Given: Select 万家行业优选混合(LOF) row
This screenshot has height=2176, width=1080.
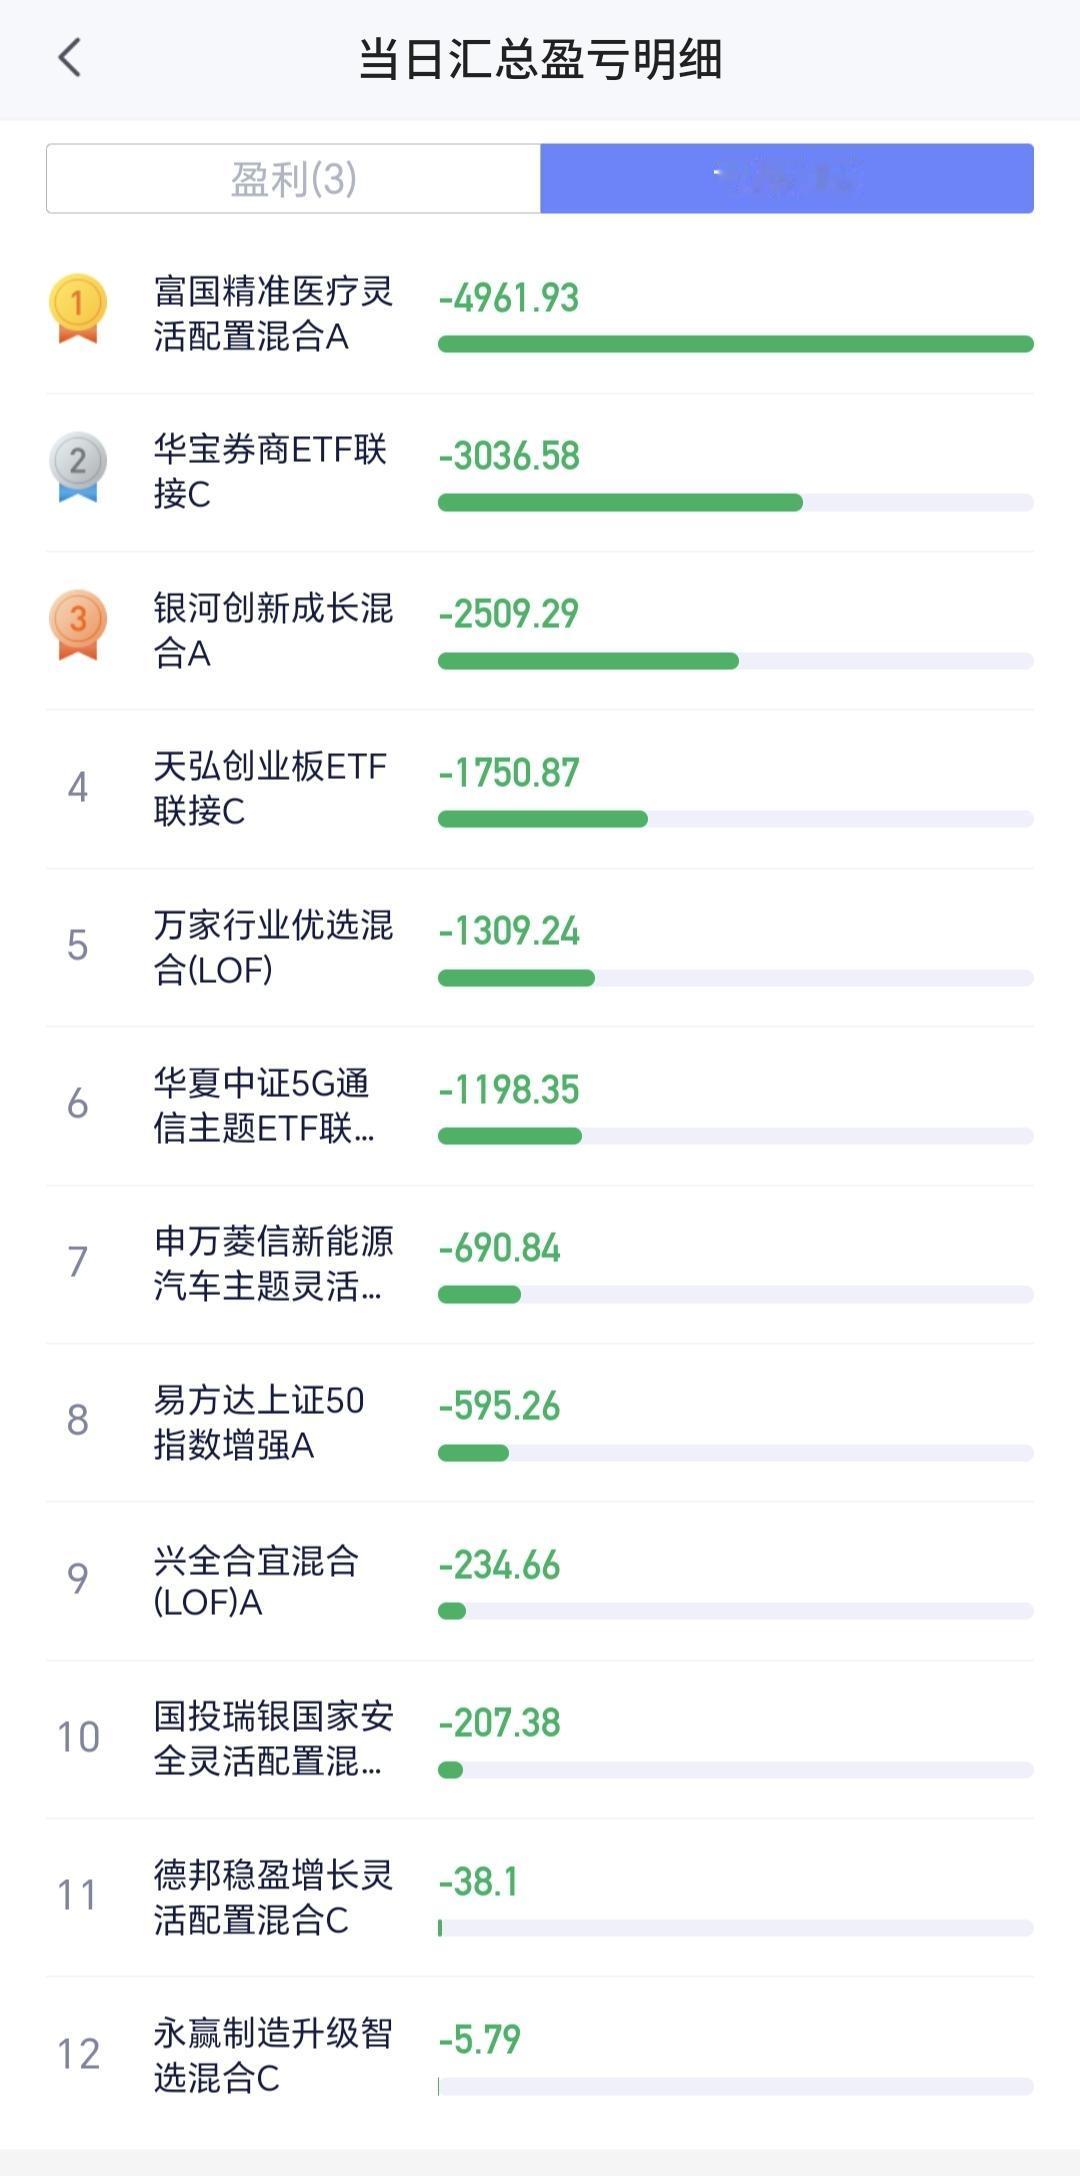Looking at the screenshot, I should 540,947.
